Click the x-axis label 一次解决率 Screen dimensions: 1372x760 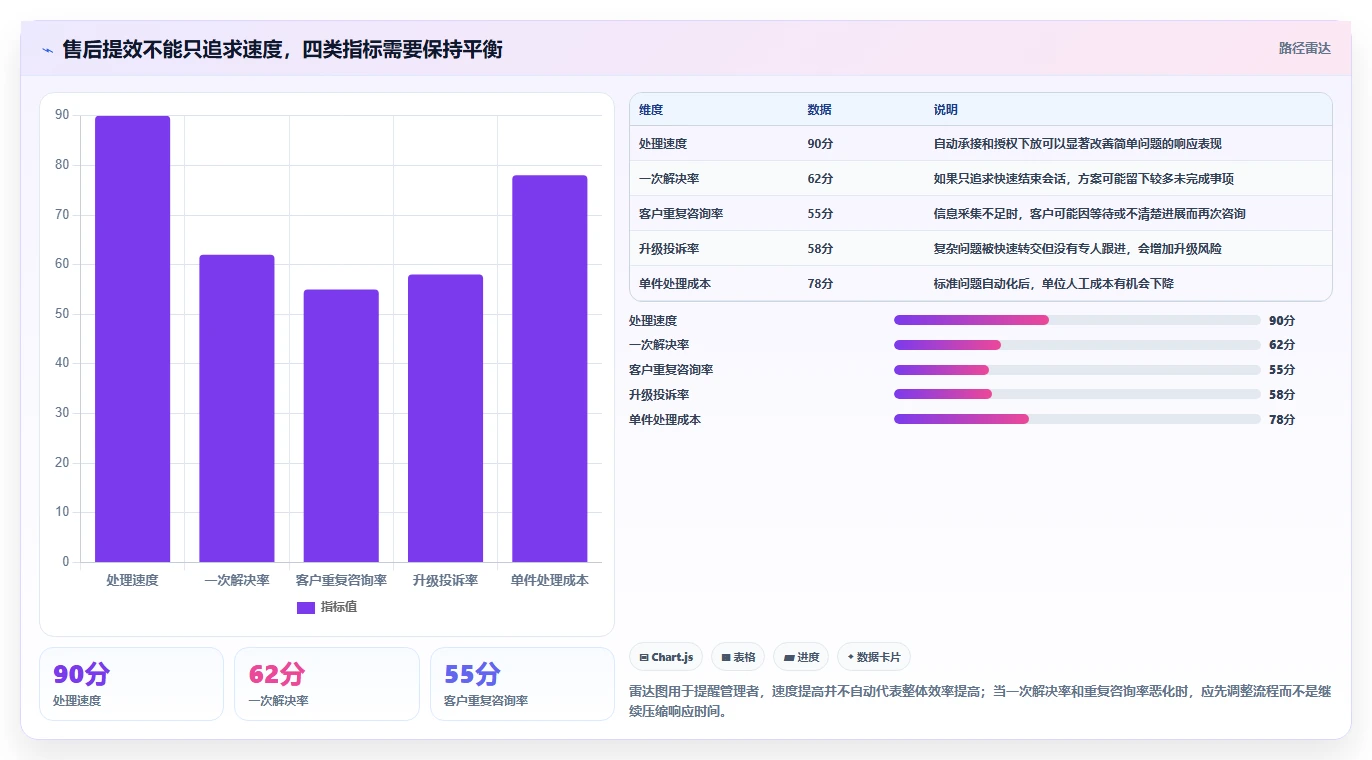pyautogui.click(x=237, y=580)
